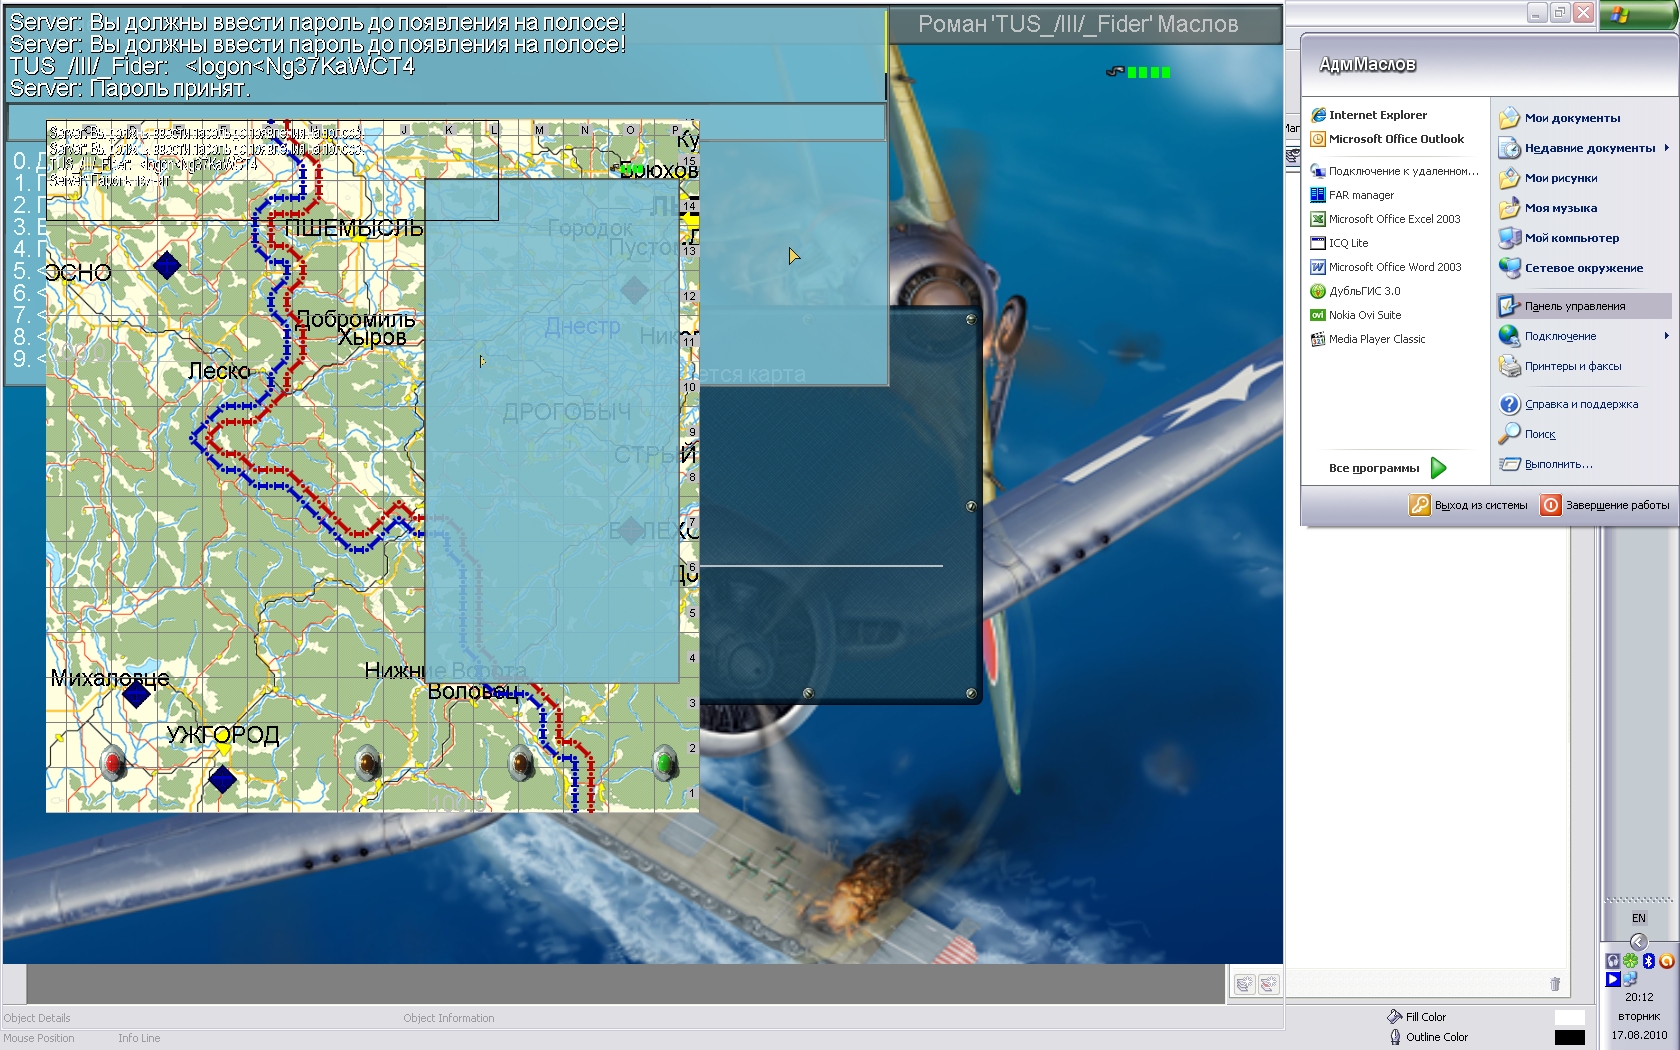The width and height of the screenshot is (1680, 1050).
Task: Toggle the green lamp on the map
Action: tap(664, 764)
